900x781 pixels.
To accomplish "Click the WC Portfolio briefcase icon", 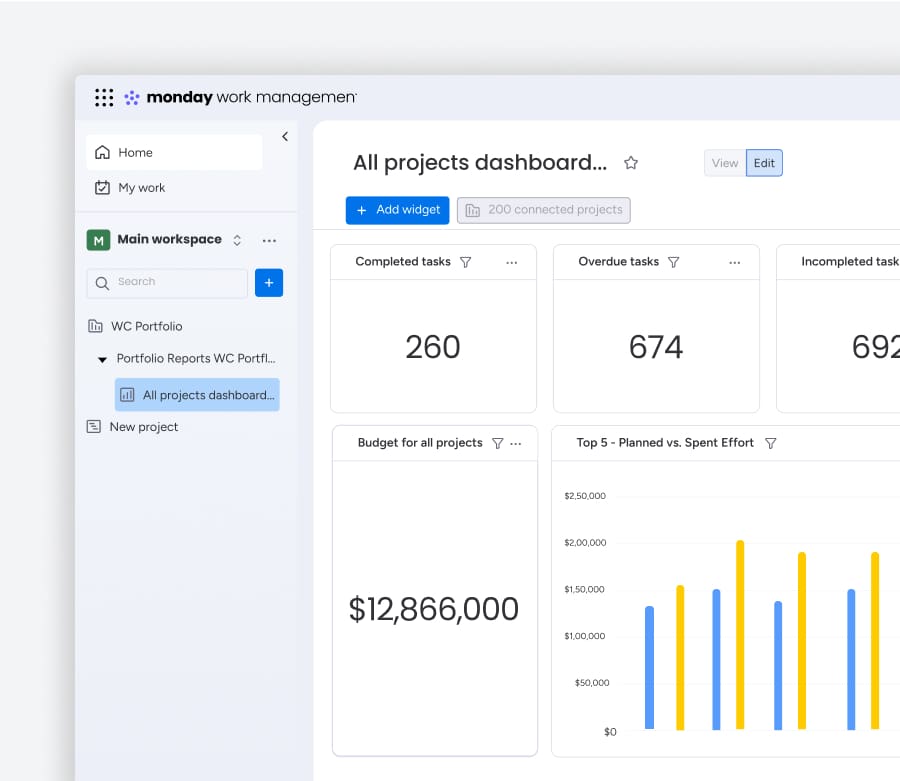I will pos(94,326).
